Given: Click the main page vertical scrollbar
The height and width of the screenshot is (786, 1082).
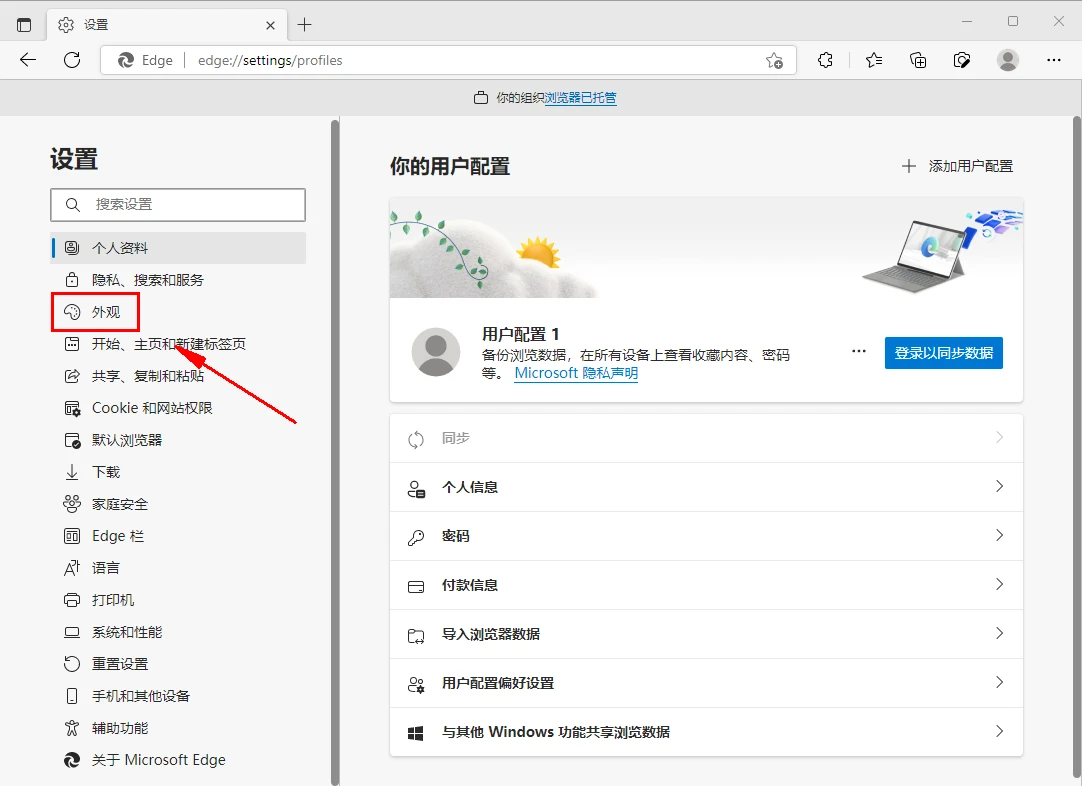Looking at the screenshot, I should (1077, 449).
